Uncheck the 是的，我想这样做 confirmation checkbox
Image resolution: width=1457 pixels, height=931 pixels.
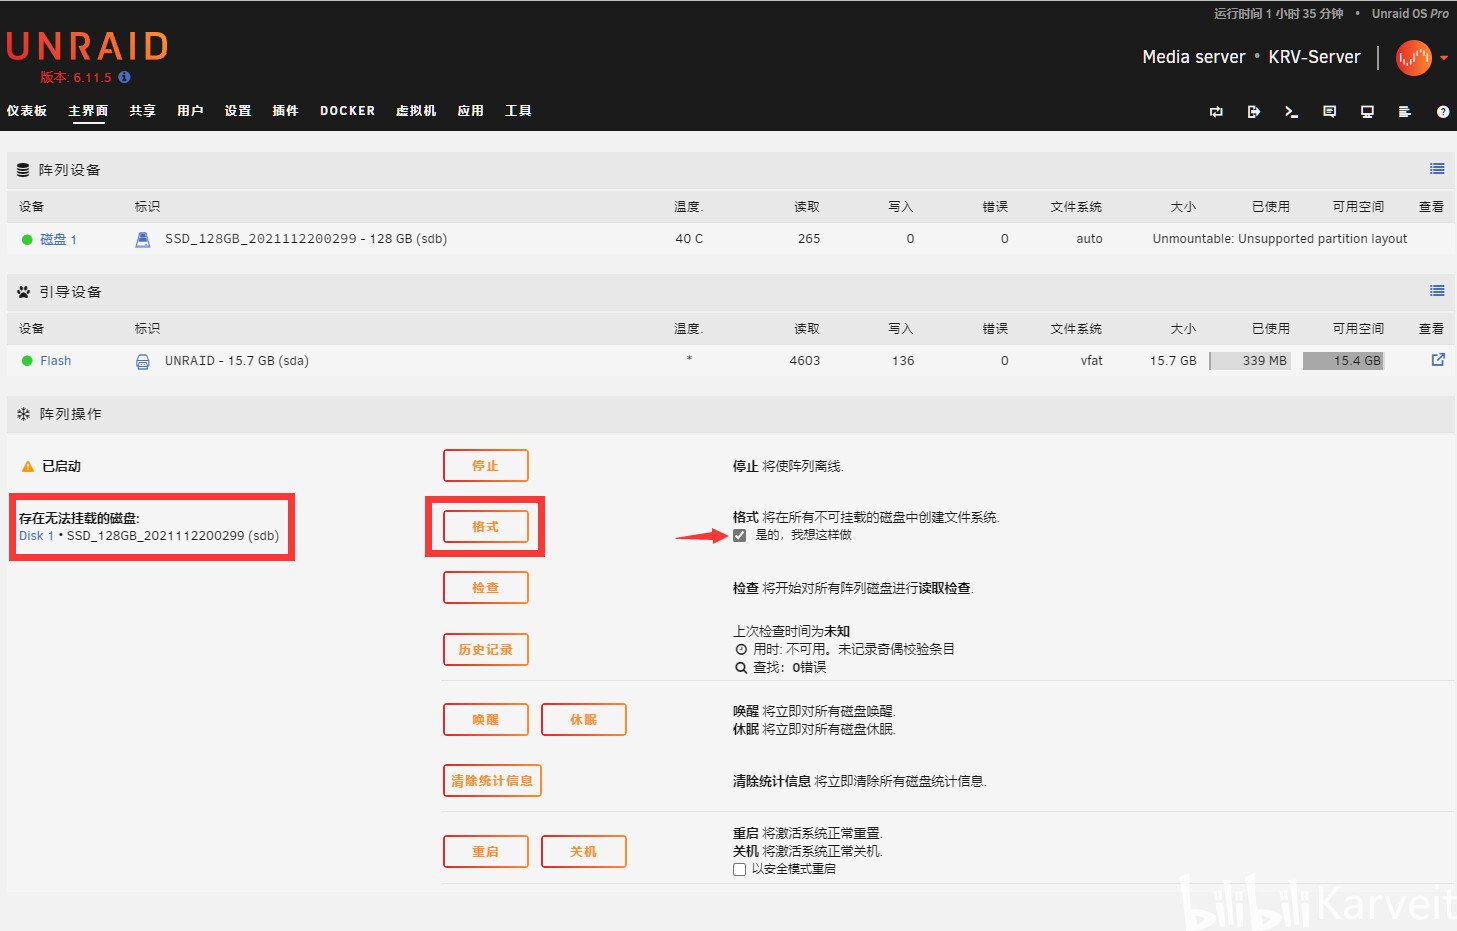pyautogui.click(x=739, y=536)
